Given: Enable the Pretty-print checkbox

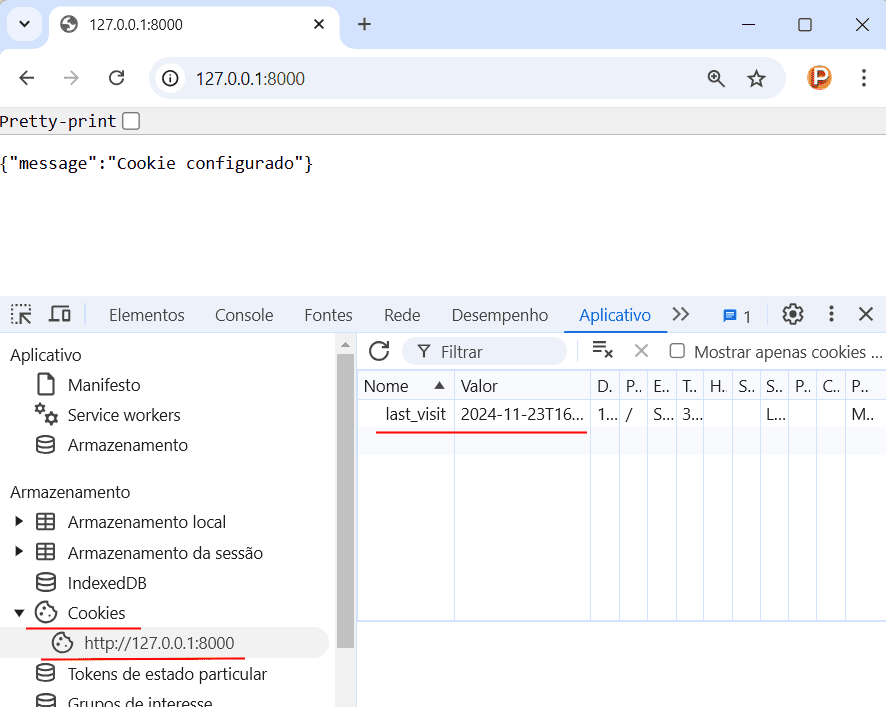Looking at the screenshot, I should pyautogui.click(x=131, y=121).
